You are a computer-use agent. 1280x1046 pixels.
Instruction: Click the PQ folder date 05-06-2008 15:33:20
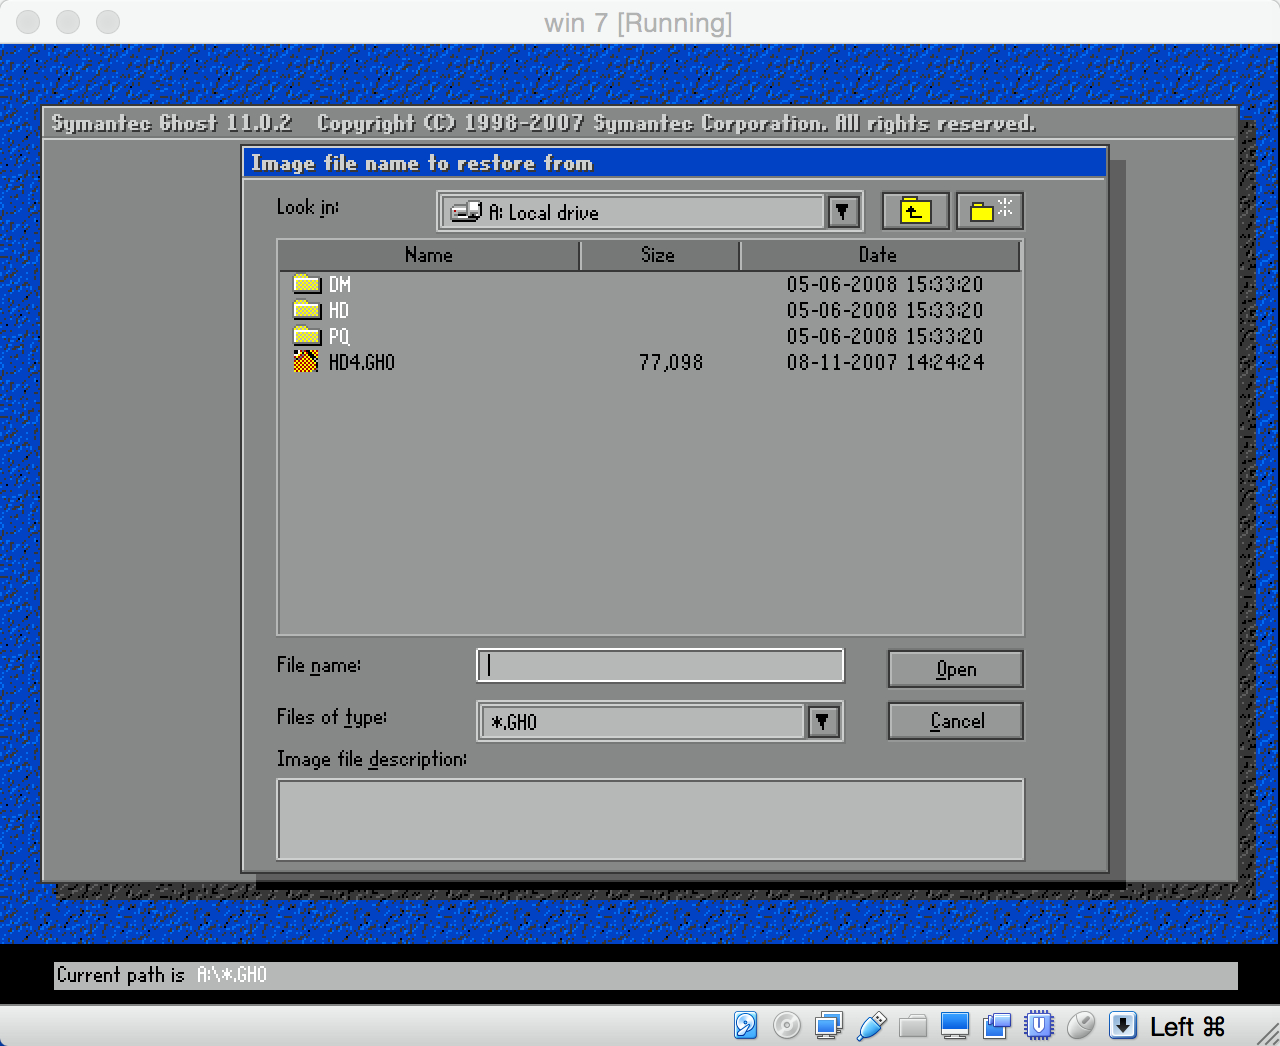(885, 337)
